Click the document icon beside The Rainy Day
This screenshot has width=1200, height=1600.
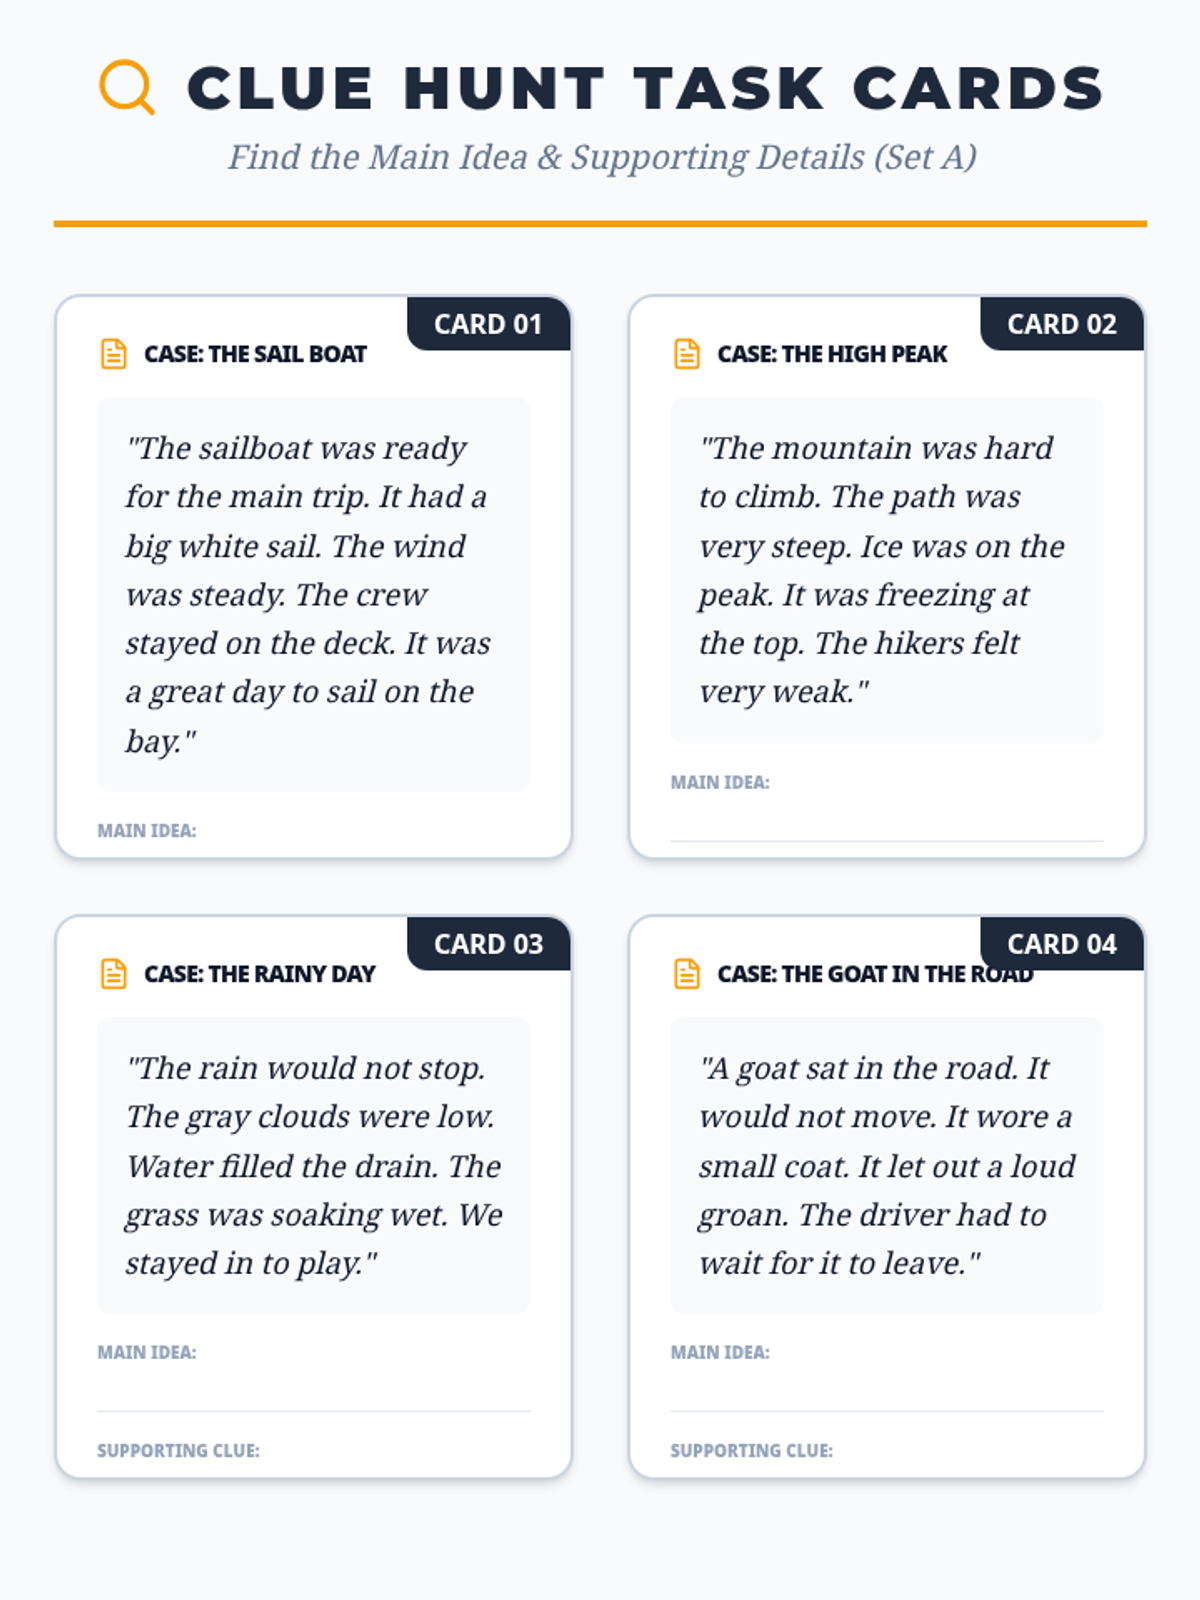114,974
